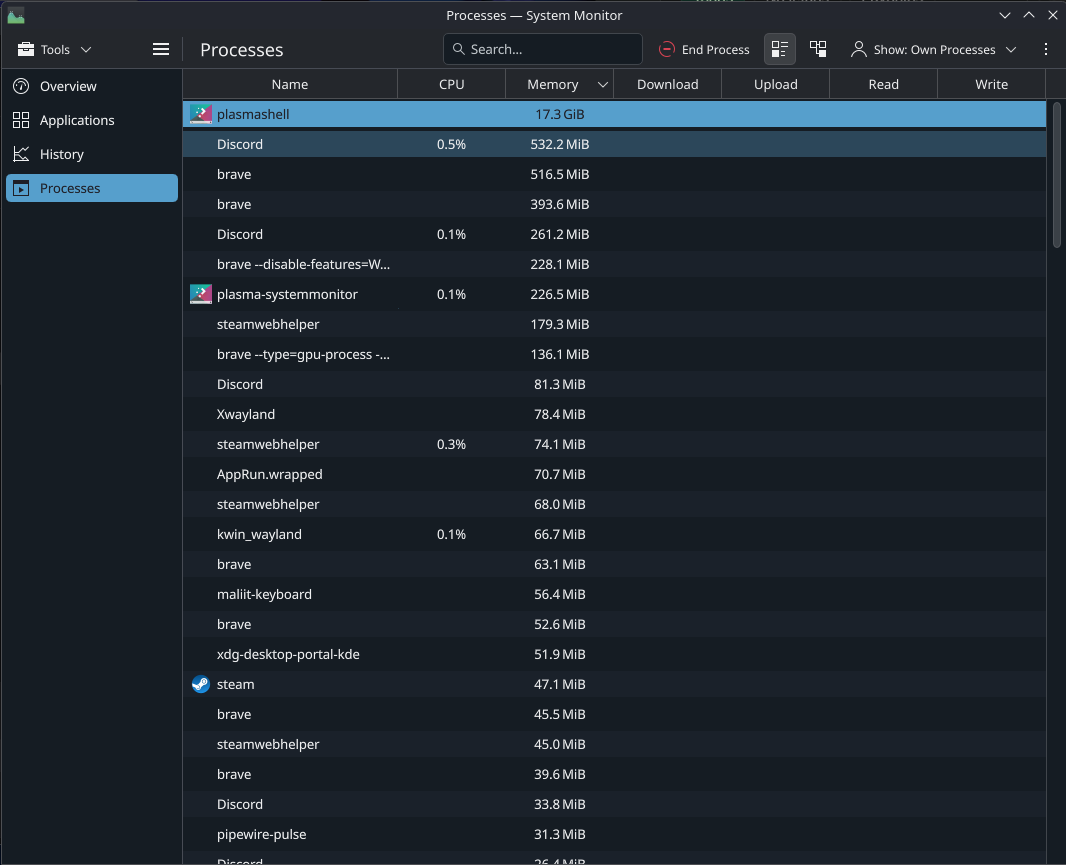1066x865 pixels.
Task: Switch to tree view mode icon
Action: click(818, 49)
